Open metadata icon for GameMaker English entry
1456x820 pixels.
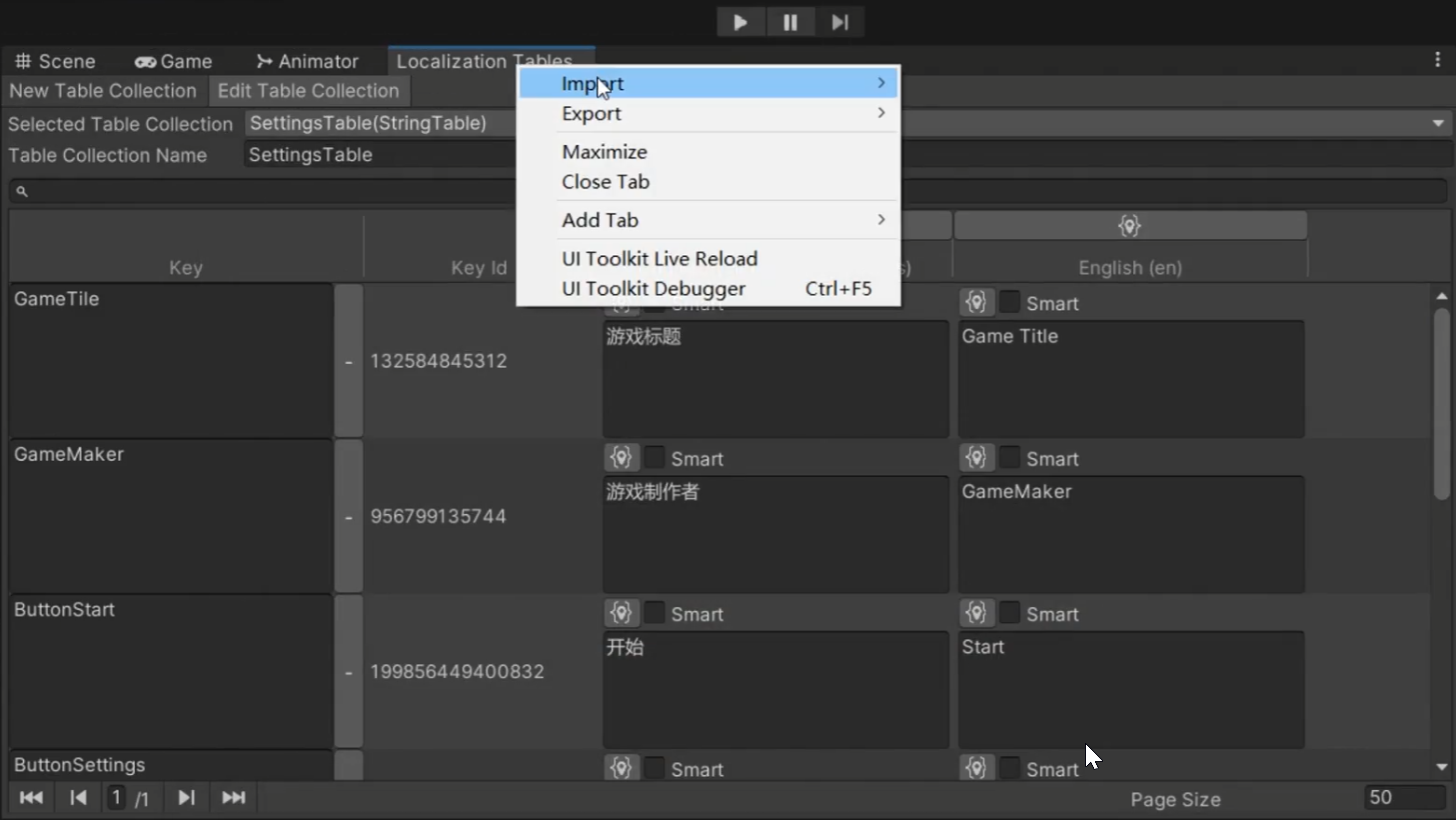coord(976,457)
